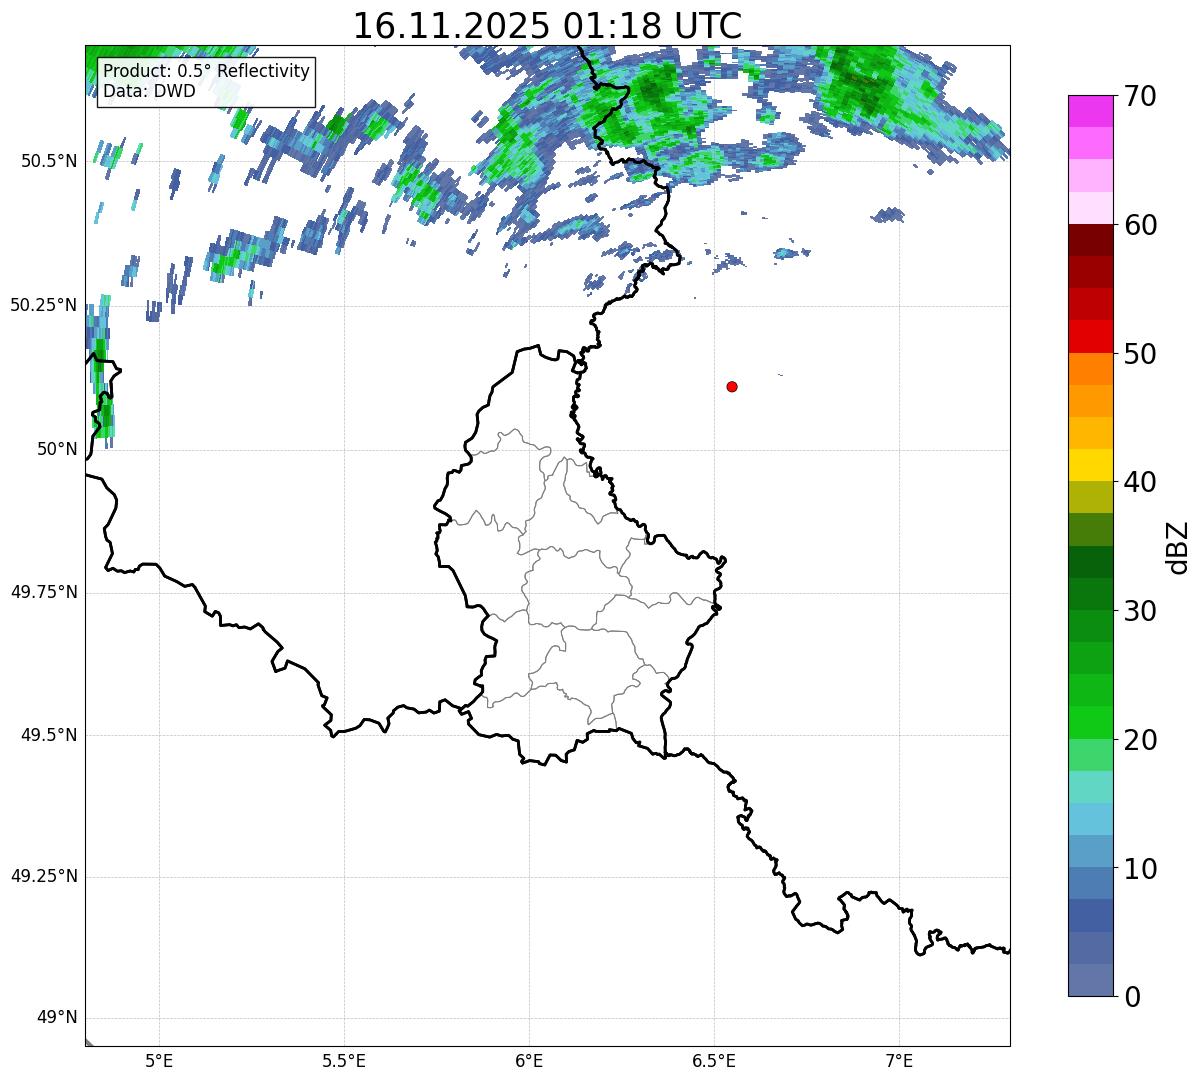Image resolution: width=1202 pixels, height=1081 pixels.
Task: Click the 49.5°N latitude label
Action: pyautogui.click(x=49, y=735)
